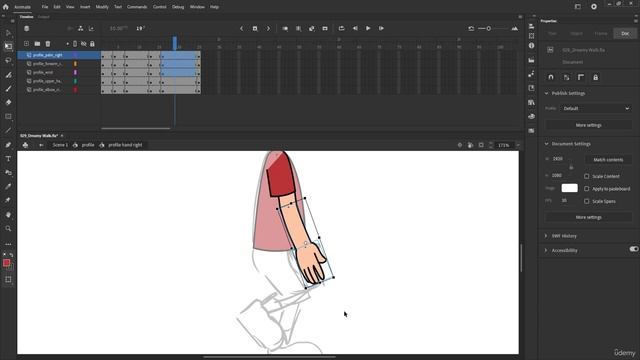The height and width of the screenshot is (360, 640).
Task: Click the Delete Layer trash icon
Action: 48,44
